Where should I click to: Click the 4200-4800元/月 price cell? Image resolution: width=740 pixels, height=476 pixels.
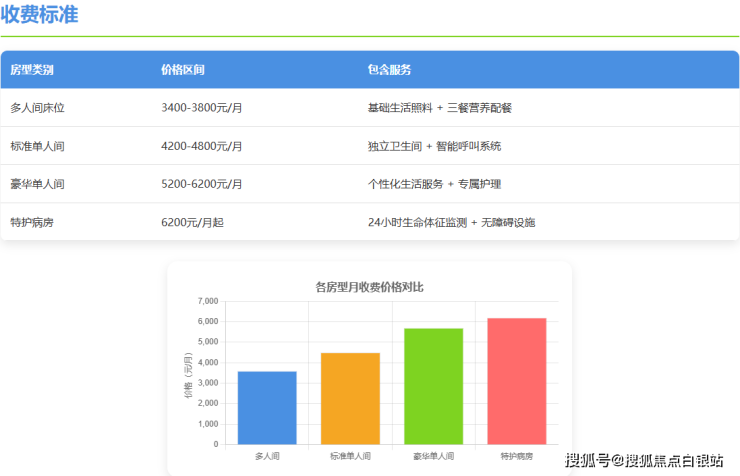(x=202, y=146)
